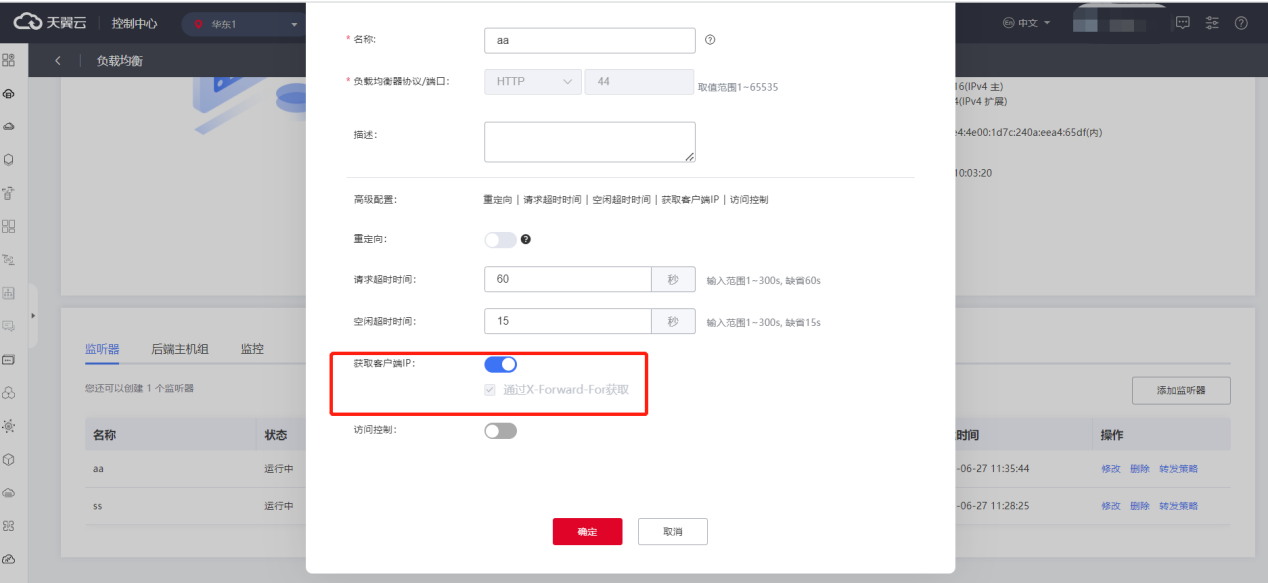Click 修改 for the aa listener row

coord(1111,468)
